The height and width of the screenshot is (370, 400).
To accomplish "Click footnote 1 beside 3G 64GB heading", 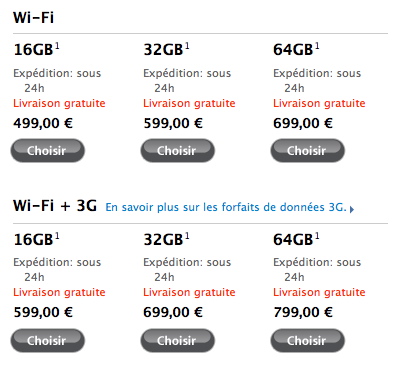I will 317,236.
